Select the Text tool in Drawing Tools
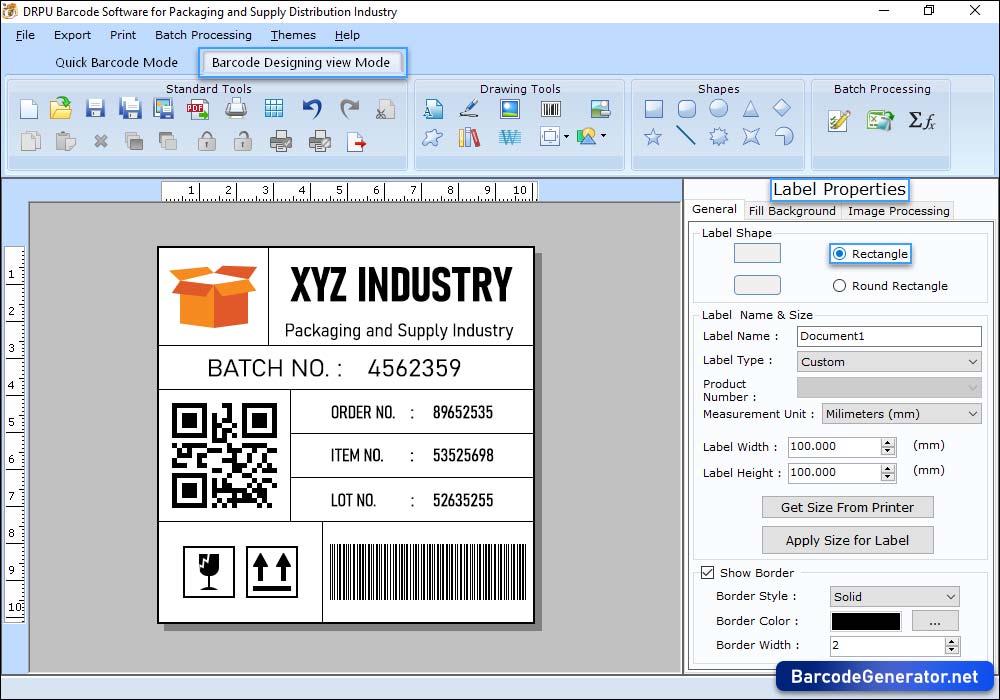 pyautogui.click(x=433, y=109)
